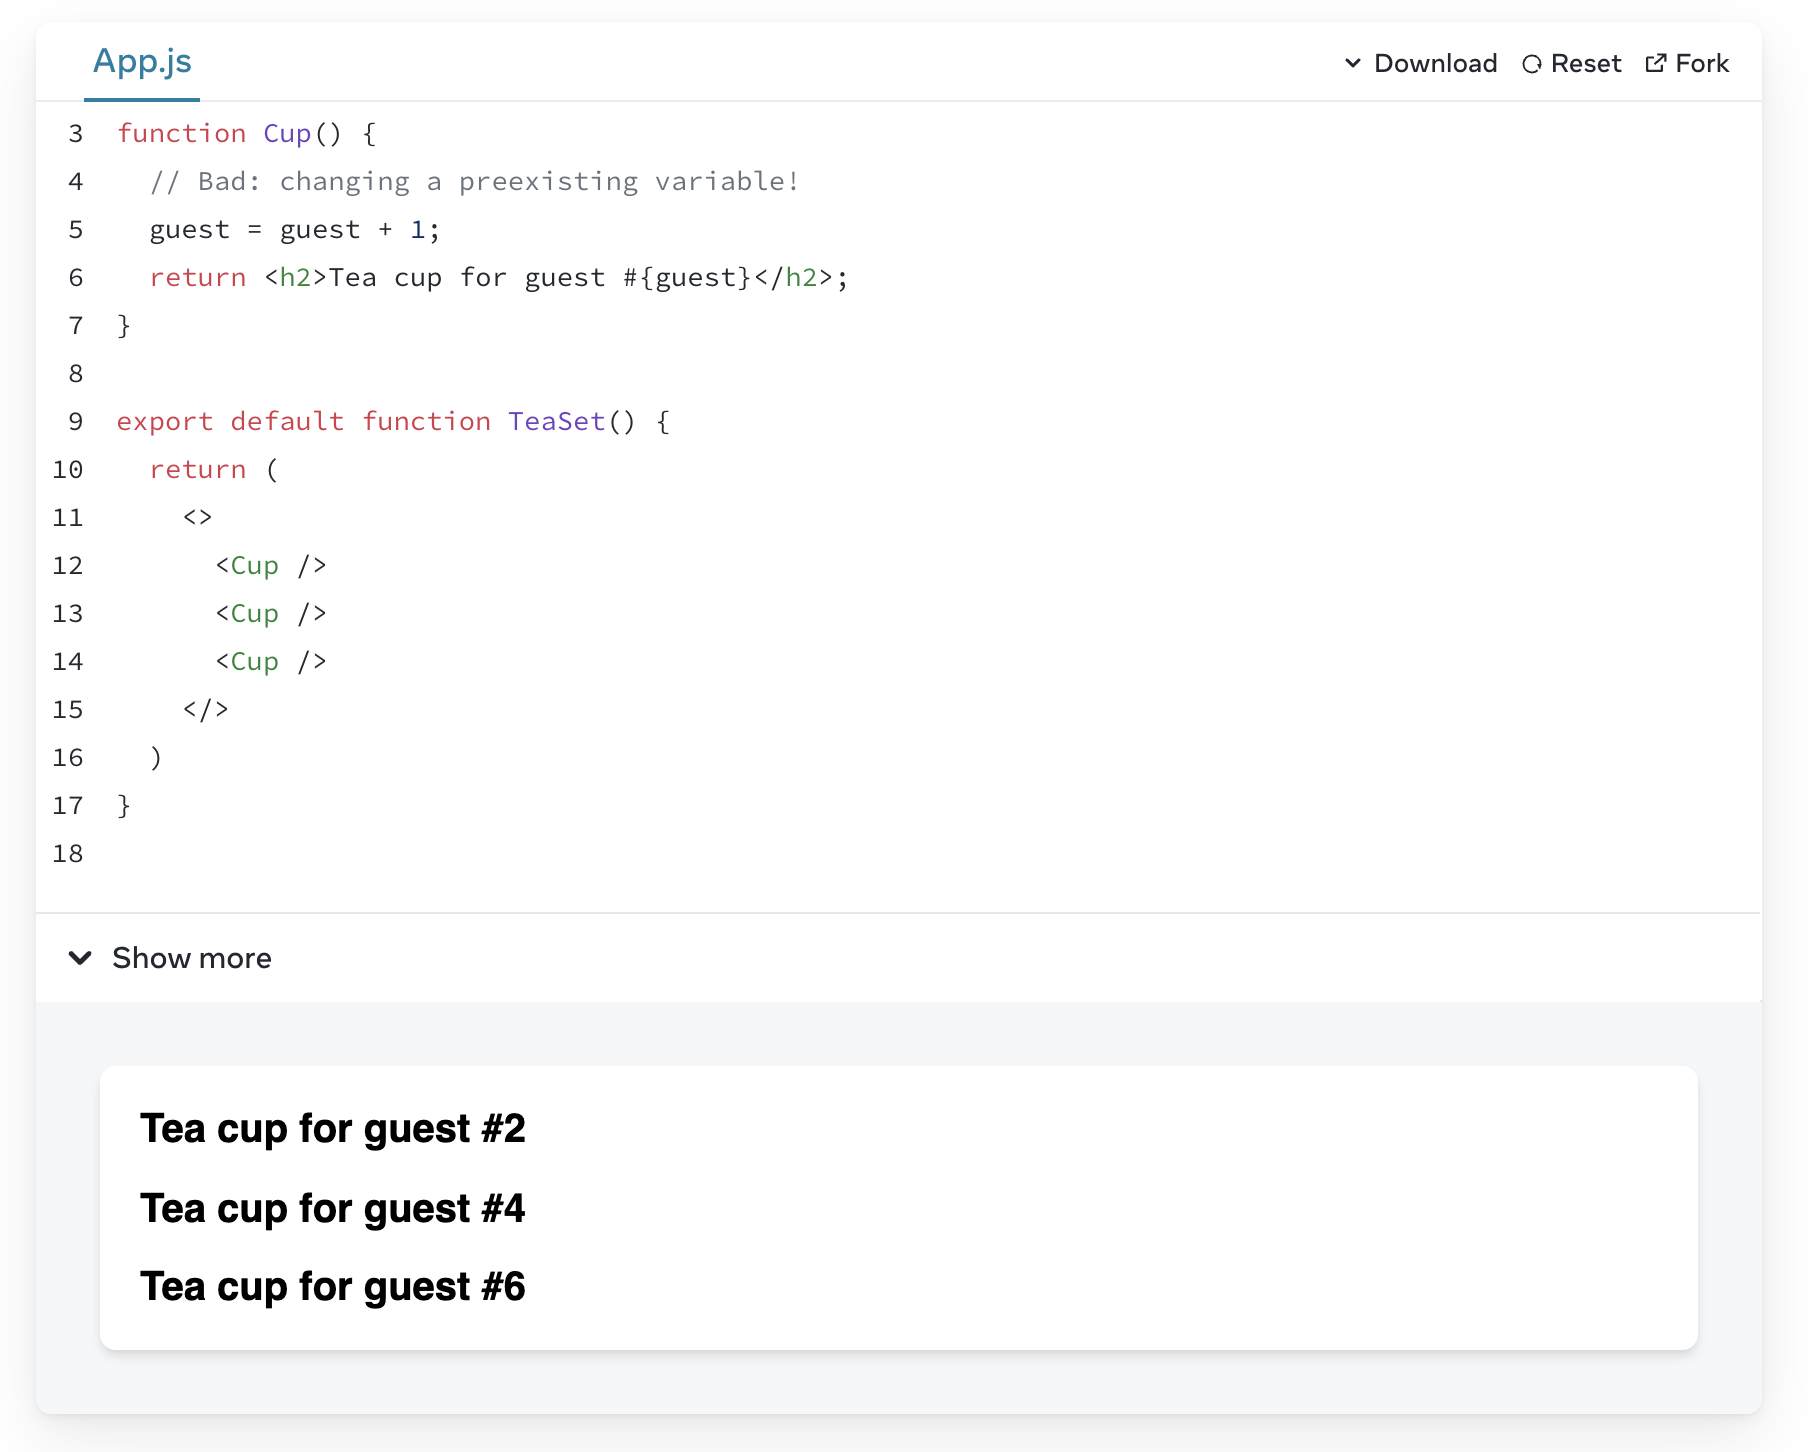1810x1452 pixels.
Task: Click the Fork external-link icon
Action: (1656, 63)
